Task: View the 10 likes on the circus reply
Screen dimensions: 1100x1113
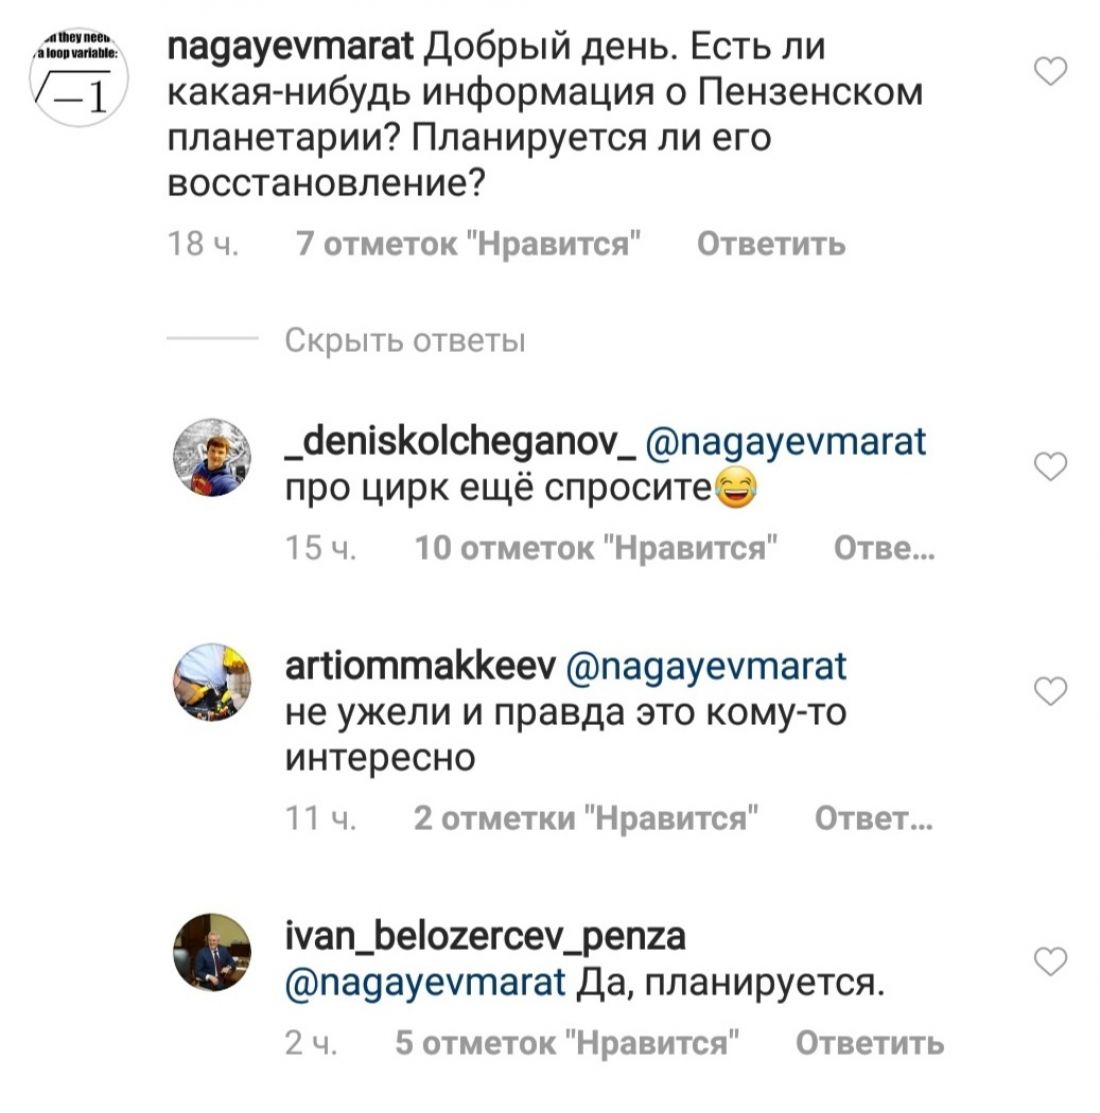Action: [596, 548]
